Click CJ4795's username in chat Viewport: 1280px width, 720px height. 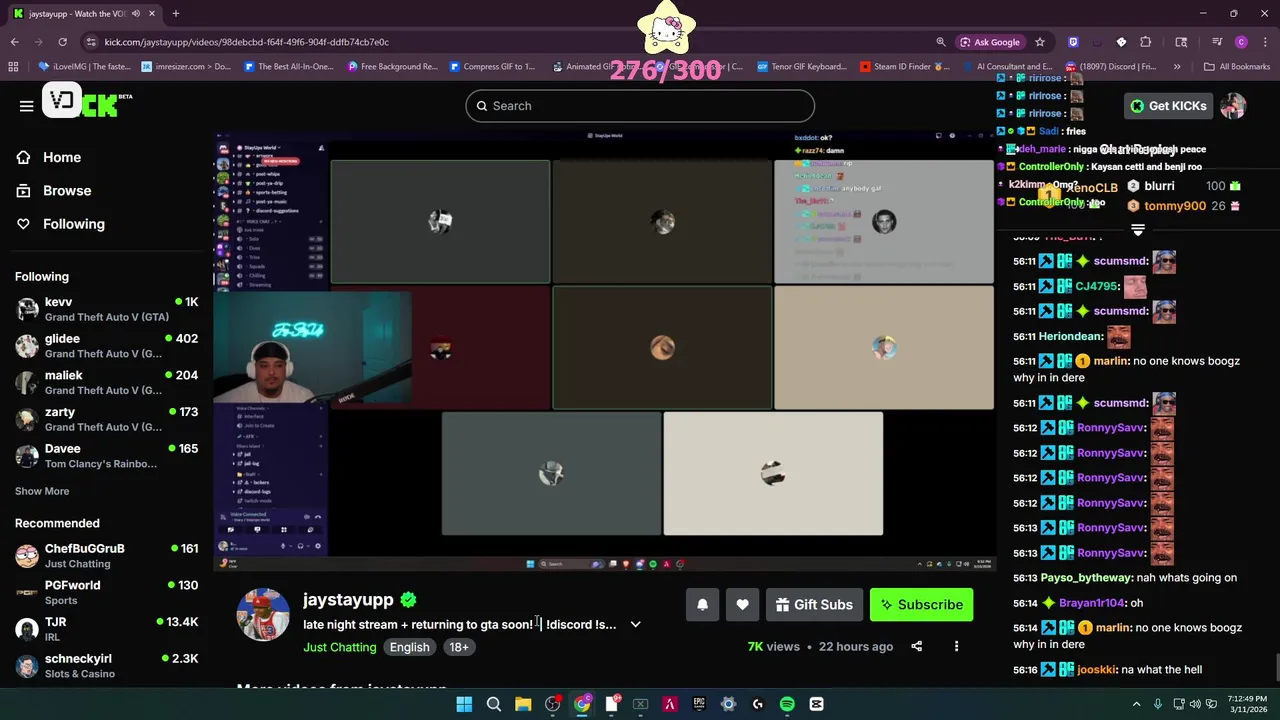(1097, 286)
